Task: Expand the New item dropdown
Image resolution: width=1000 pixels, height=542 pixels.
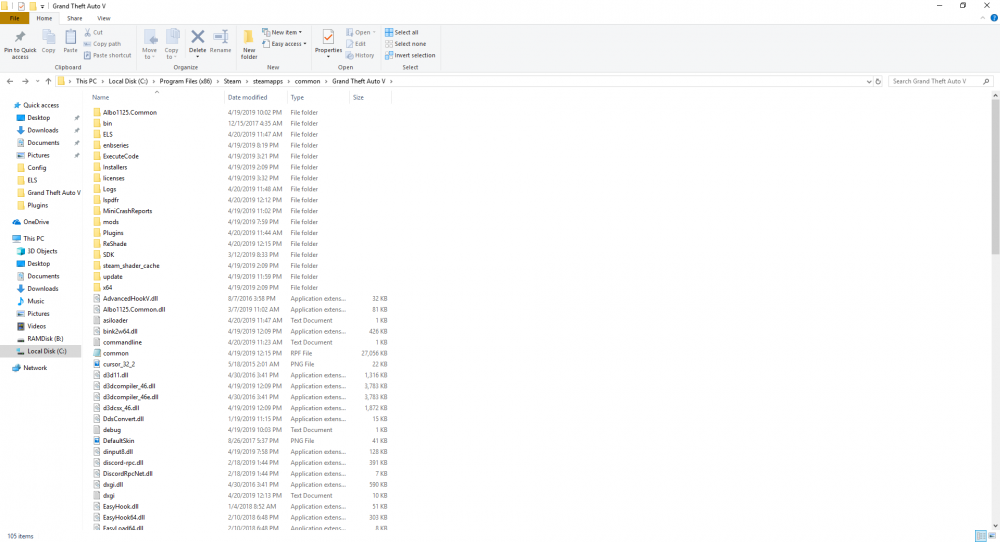Action: click(282, 33)
